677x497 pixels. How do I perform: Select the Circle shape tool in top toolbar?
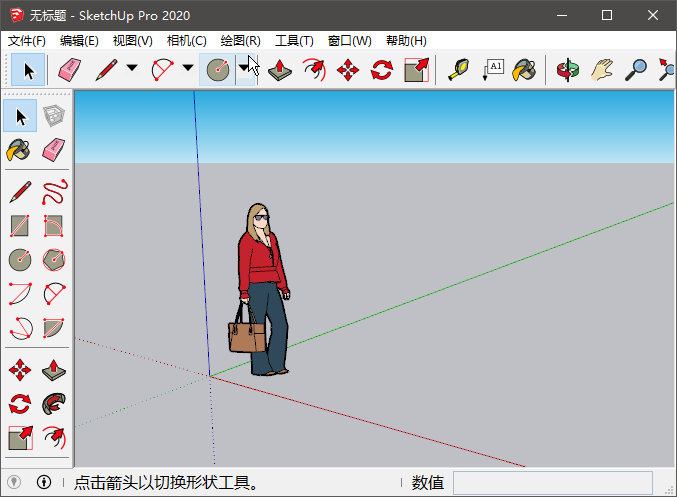tap(218, 70)
